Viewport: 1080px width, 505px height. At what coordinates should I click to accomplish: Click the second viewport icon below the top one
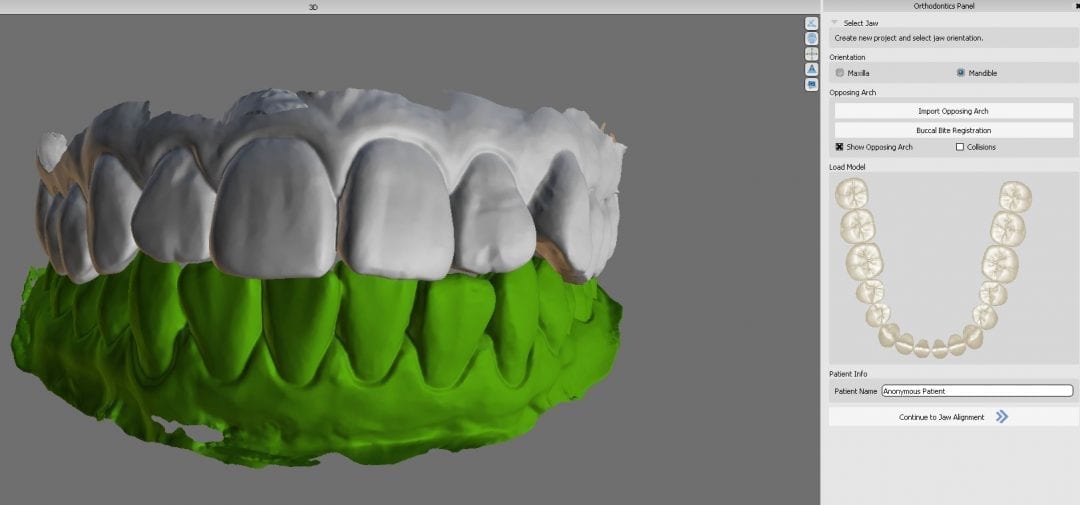coord(811,39)
